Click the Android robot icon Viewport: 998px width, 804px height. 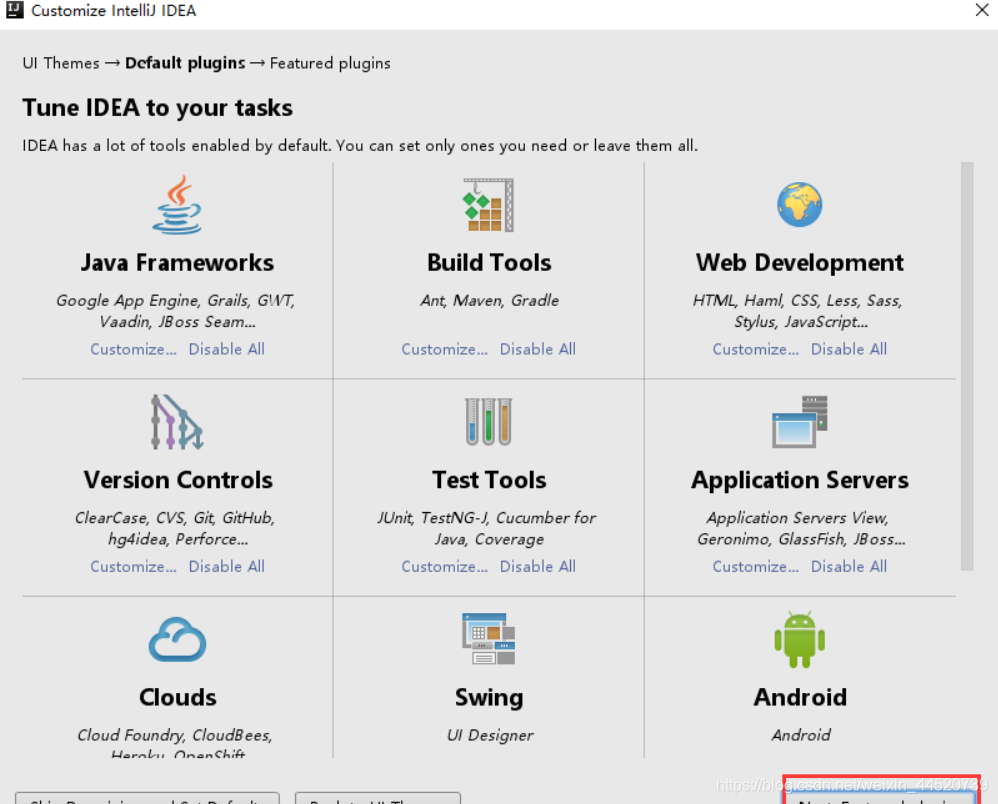[x=799, y=640]
